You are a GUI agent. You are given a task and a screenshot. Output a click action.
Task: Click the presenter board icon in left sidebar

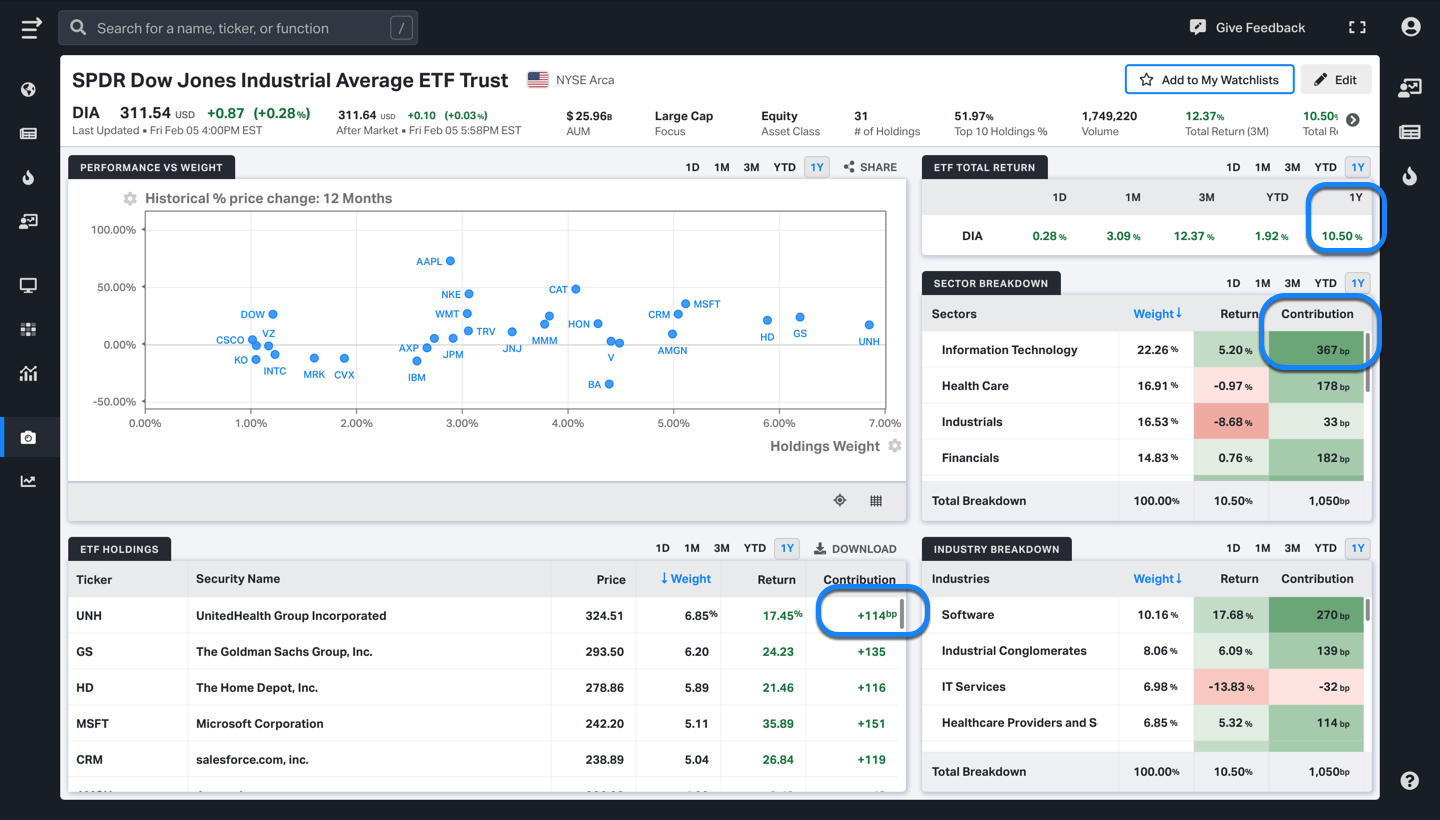pyautogui.click(x=28, y=222)
